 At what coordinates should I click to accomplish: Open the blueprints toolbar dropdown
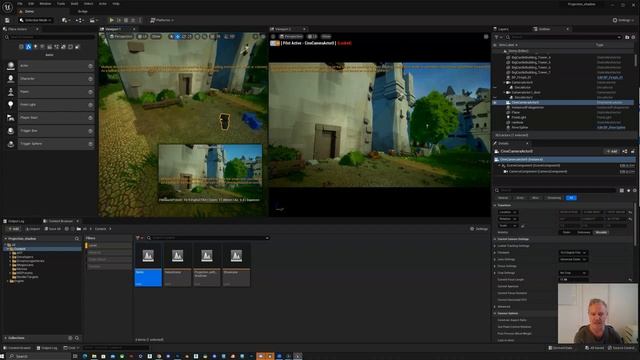79,20
